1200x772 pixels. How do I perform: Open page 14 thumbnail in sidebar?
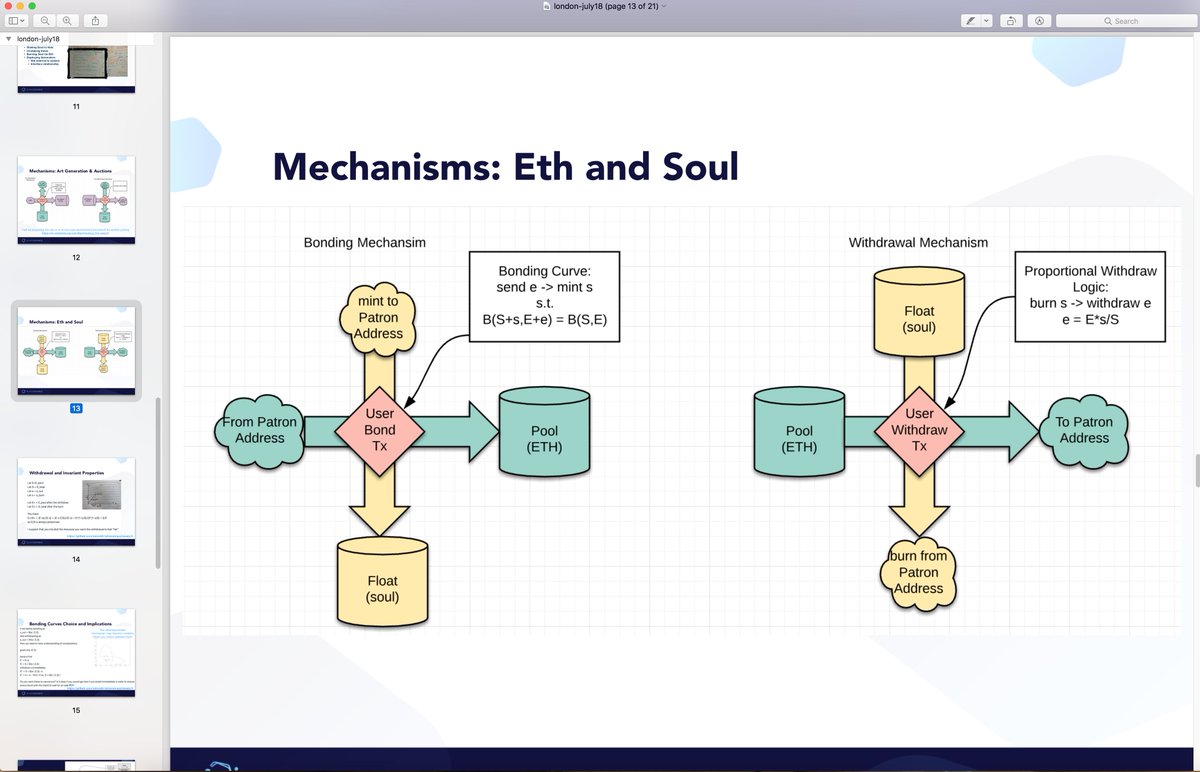[76, 502]
